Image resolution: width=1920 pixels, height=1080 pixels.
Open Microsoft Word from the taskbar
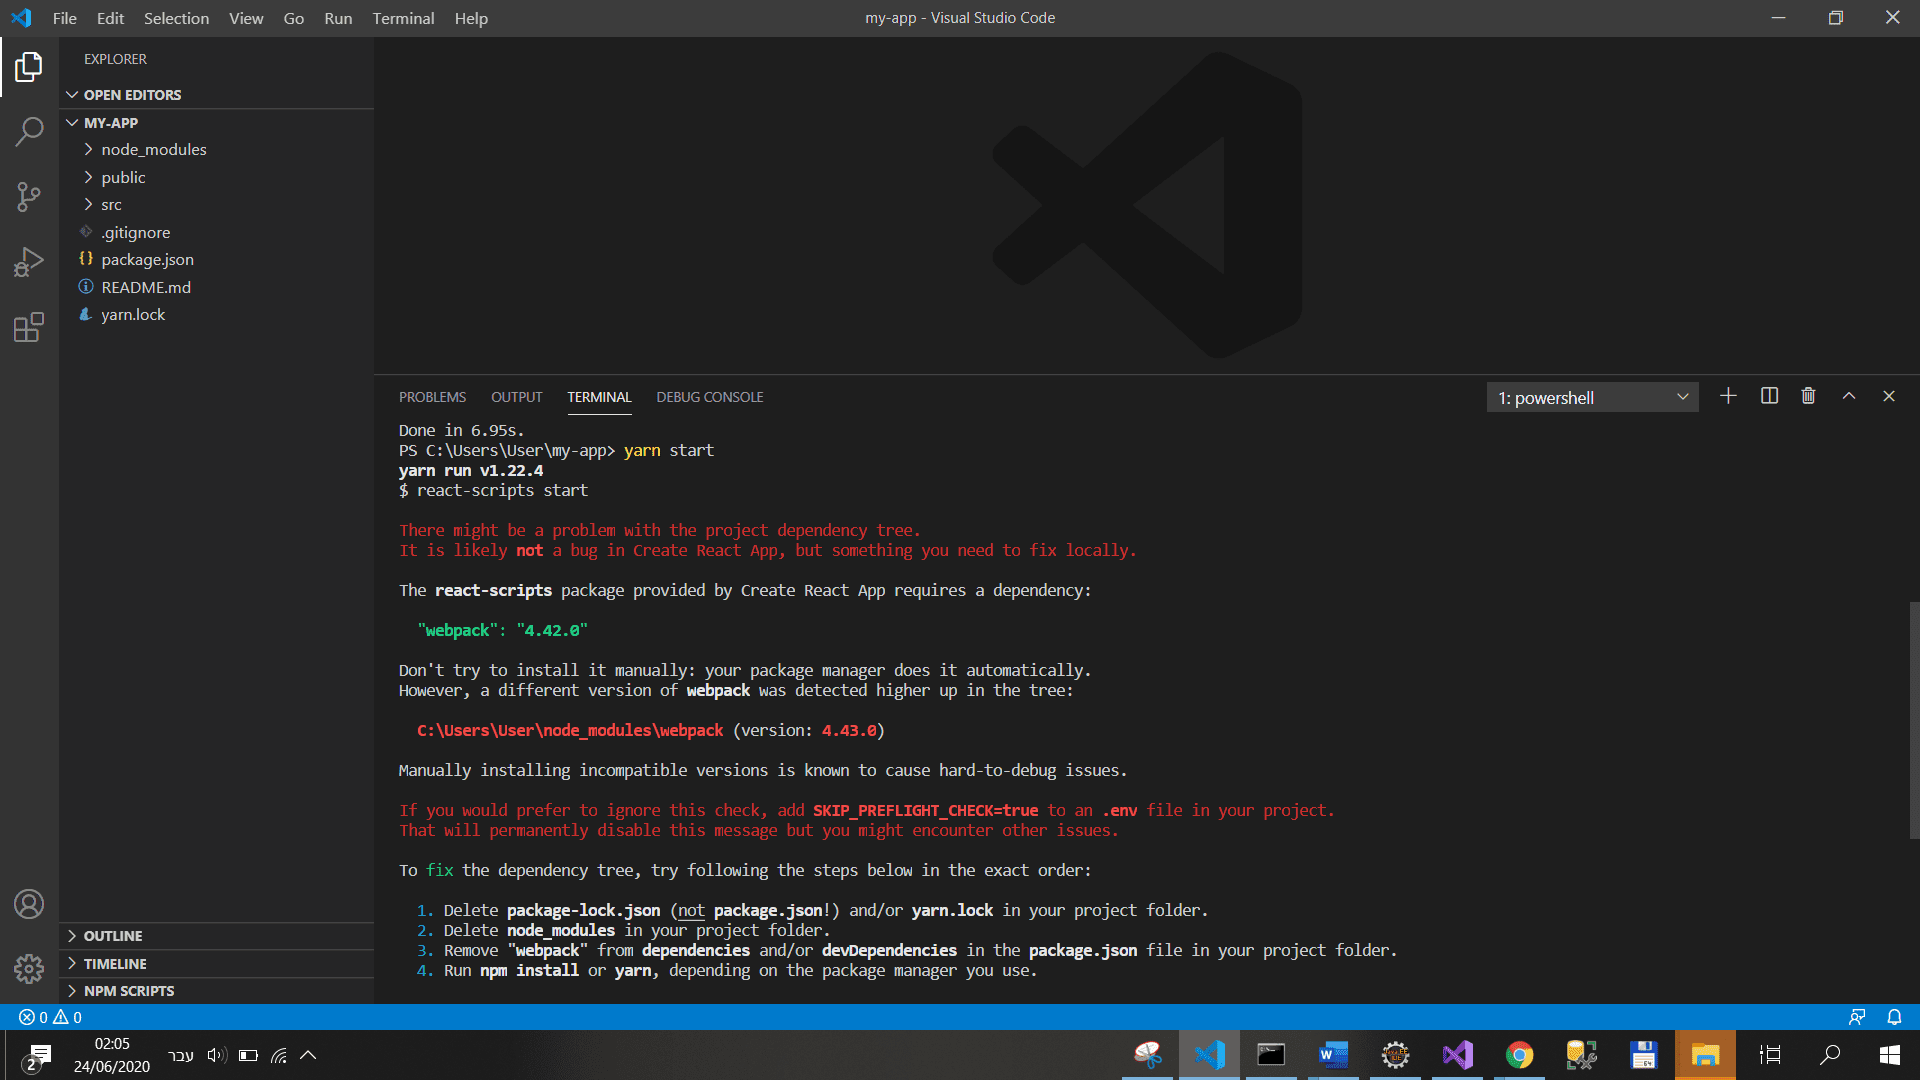coord(1334,1055)
